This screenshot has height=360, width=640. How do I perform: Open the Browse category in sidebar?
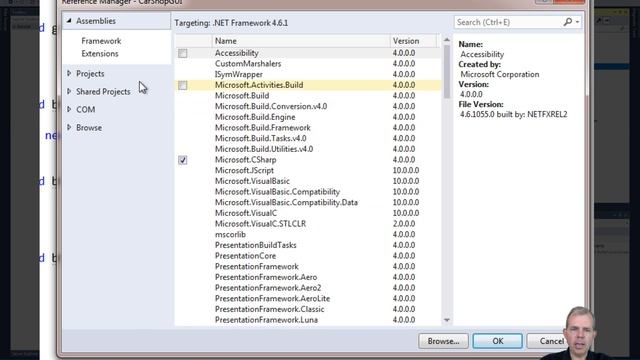[89, 127]
